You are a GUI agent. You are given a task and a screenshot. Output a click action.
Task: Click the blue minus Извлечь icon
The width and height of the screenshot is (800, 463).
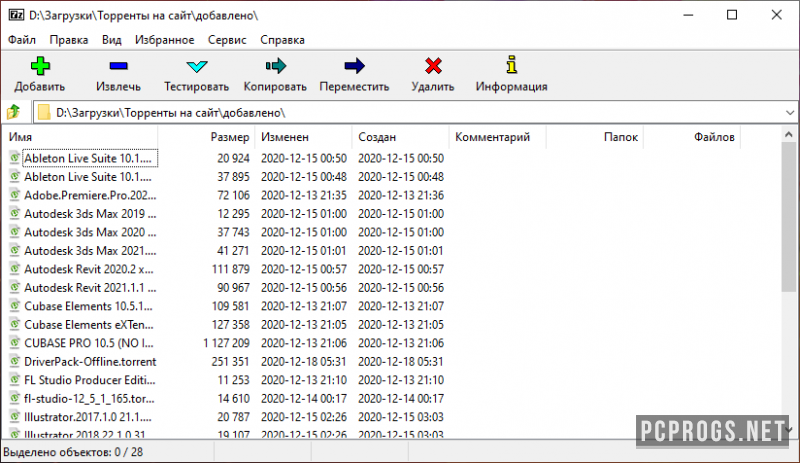(118, 66)
